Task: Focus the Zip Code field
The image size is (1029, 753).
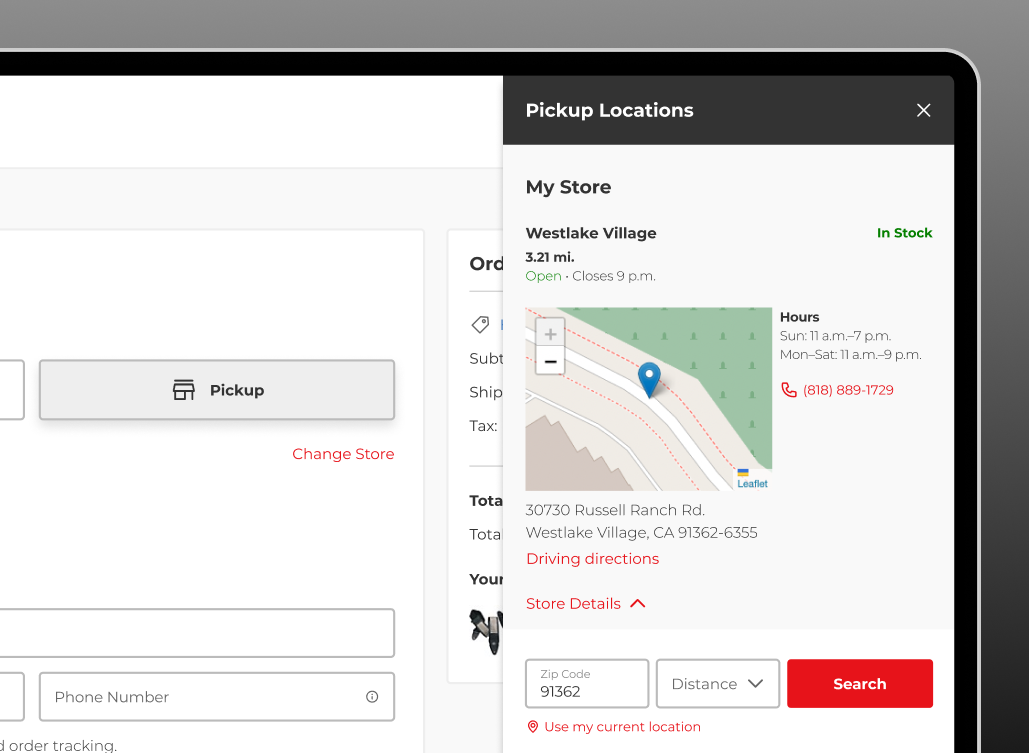Action: point(587,684)
